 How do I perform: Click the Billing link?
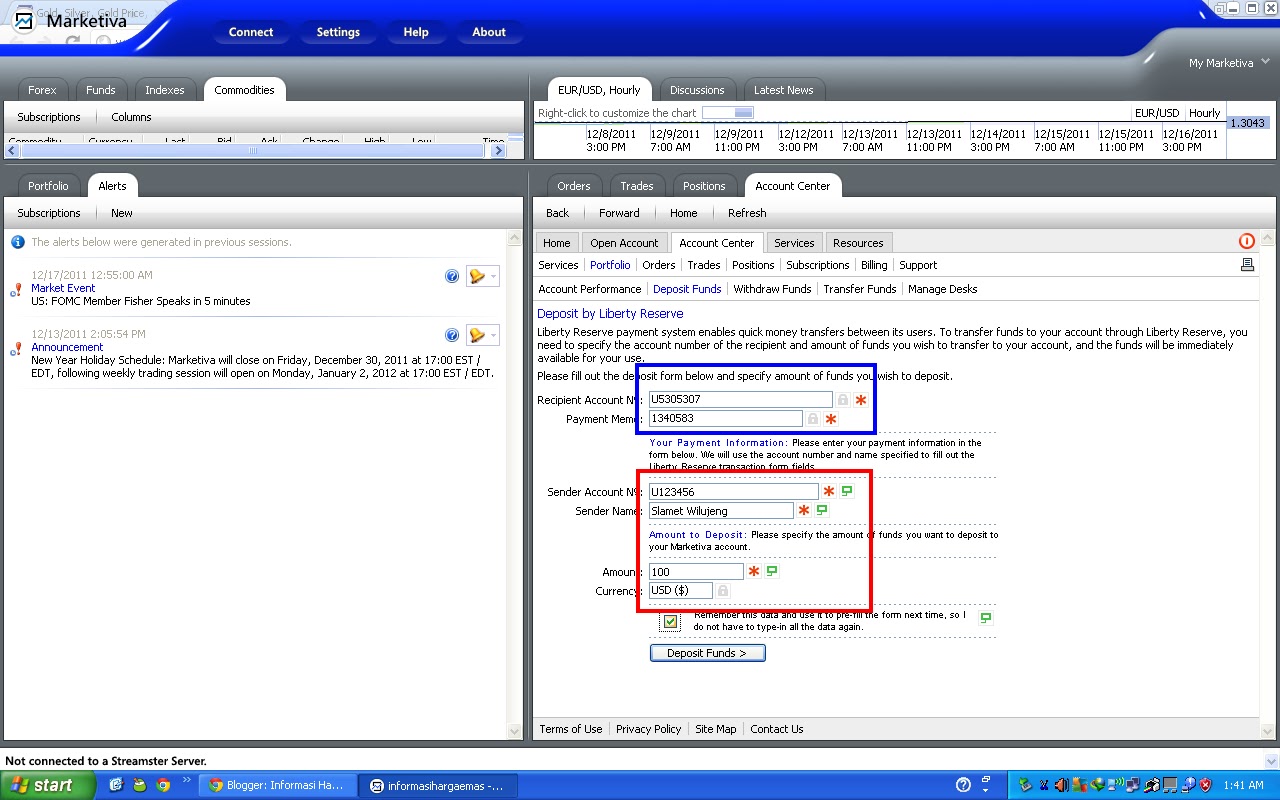874,265
